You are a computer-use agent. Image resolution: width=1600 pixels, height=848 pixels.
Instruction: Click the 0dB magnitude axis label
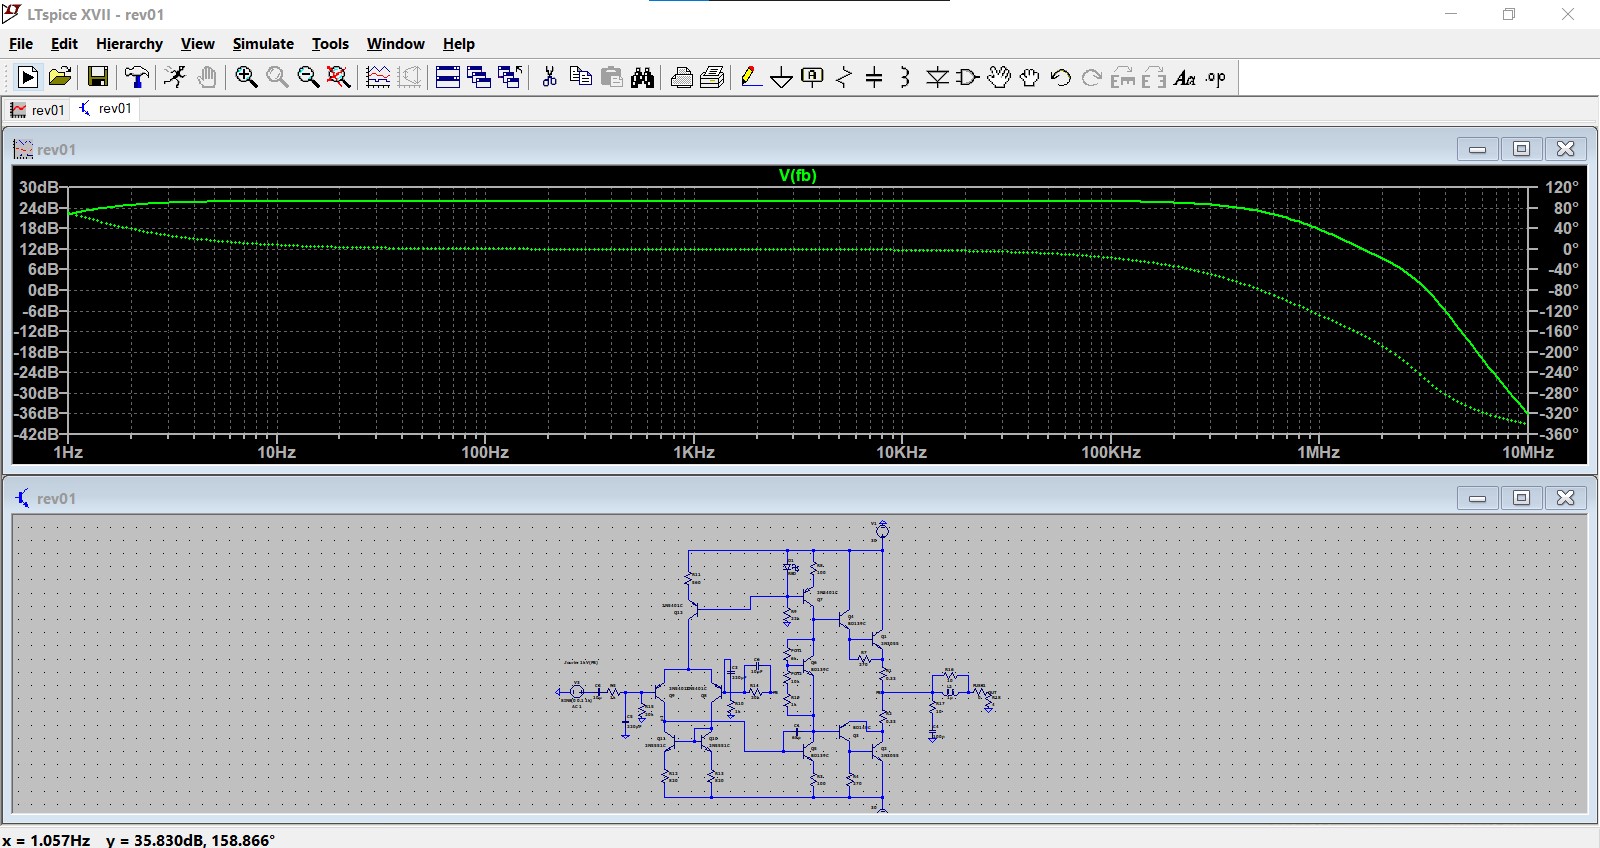(x=43, y=290)
